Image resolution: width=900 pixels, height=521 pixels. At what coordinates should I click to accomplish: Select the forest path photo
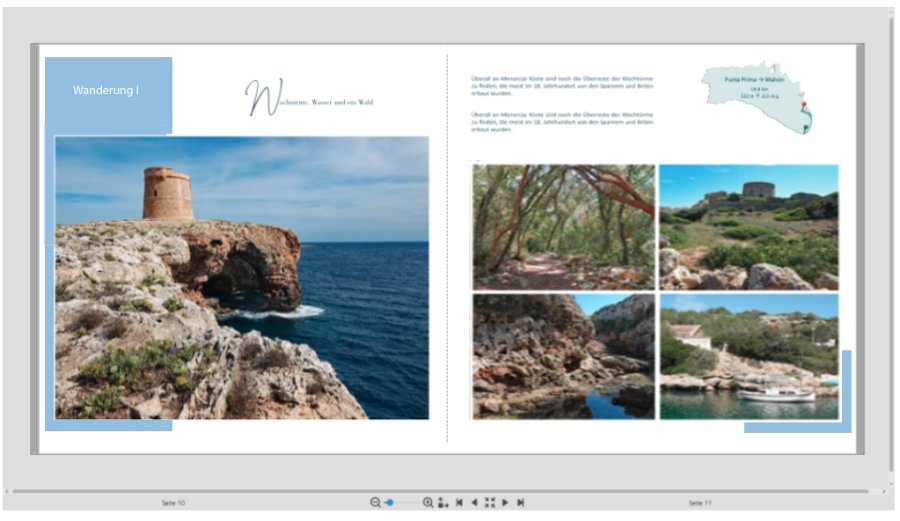click(x=563, y=227)
